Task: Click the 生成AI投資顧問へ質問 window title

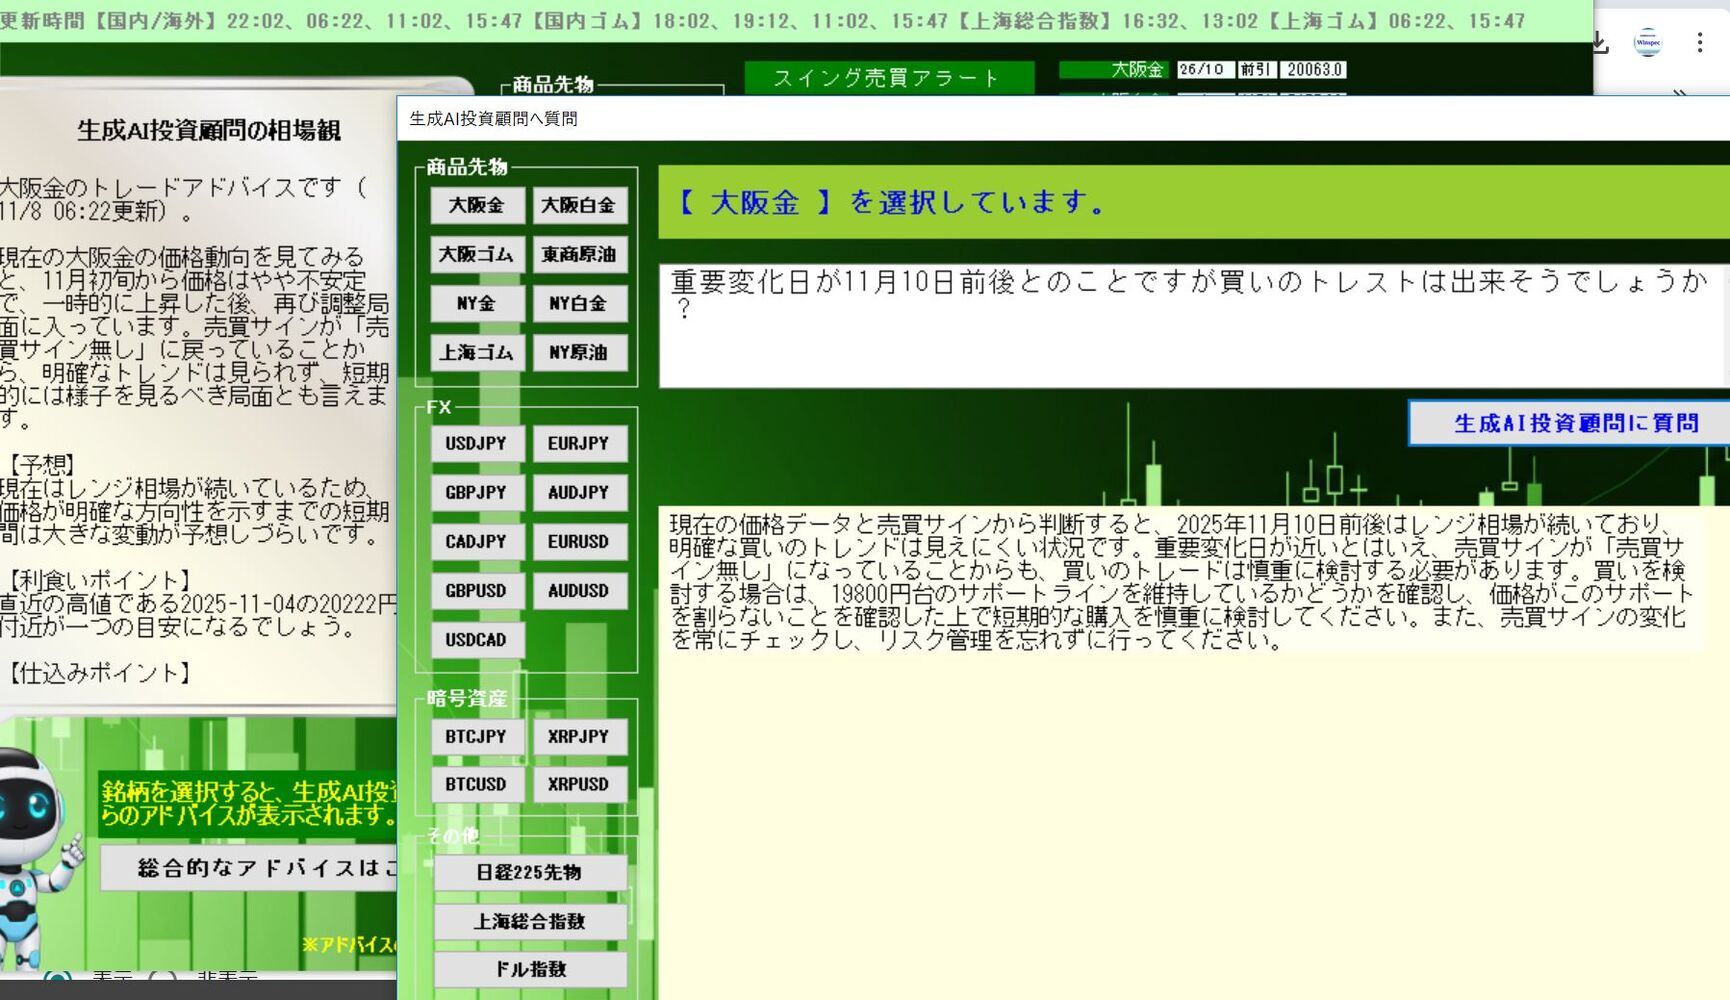Action: tap(493, 119)
